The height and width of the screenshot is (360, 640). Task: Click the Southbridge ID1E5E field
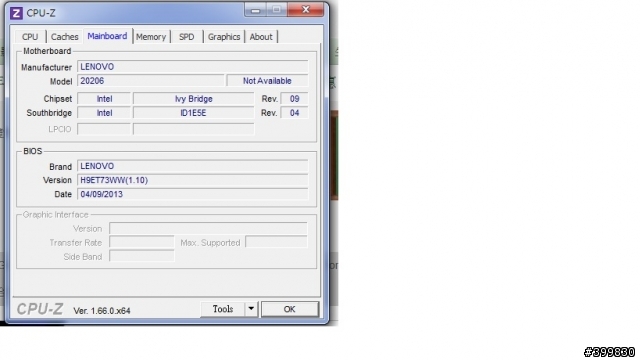[193, 113]
